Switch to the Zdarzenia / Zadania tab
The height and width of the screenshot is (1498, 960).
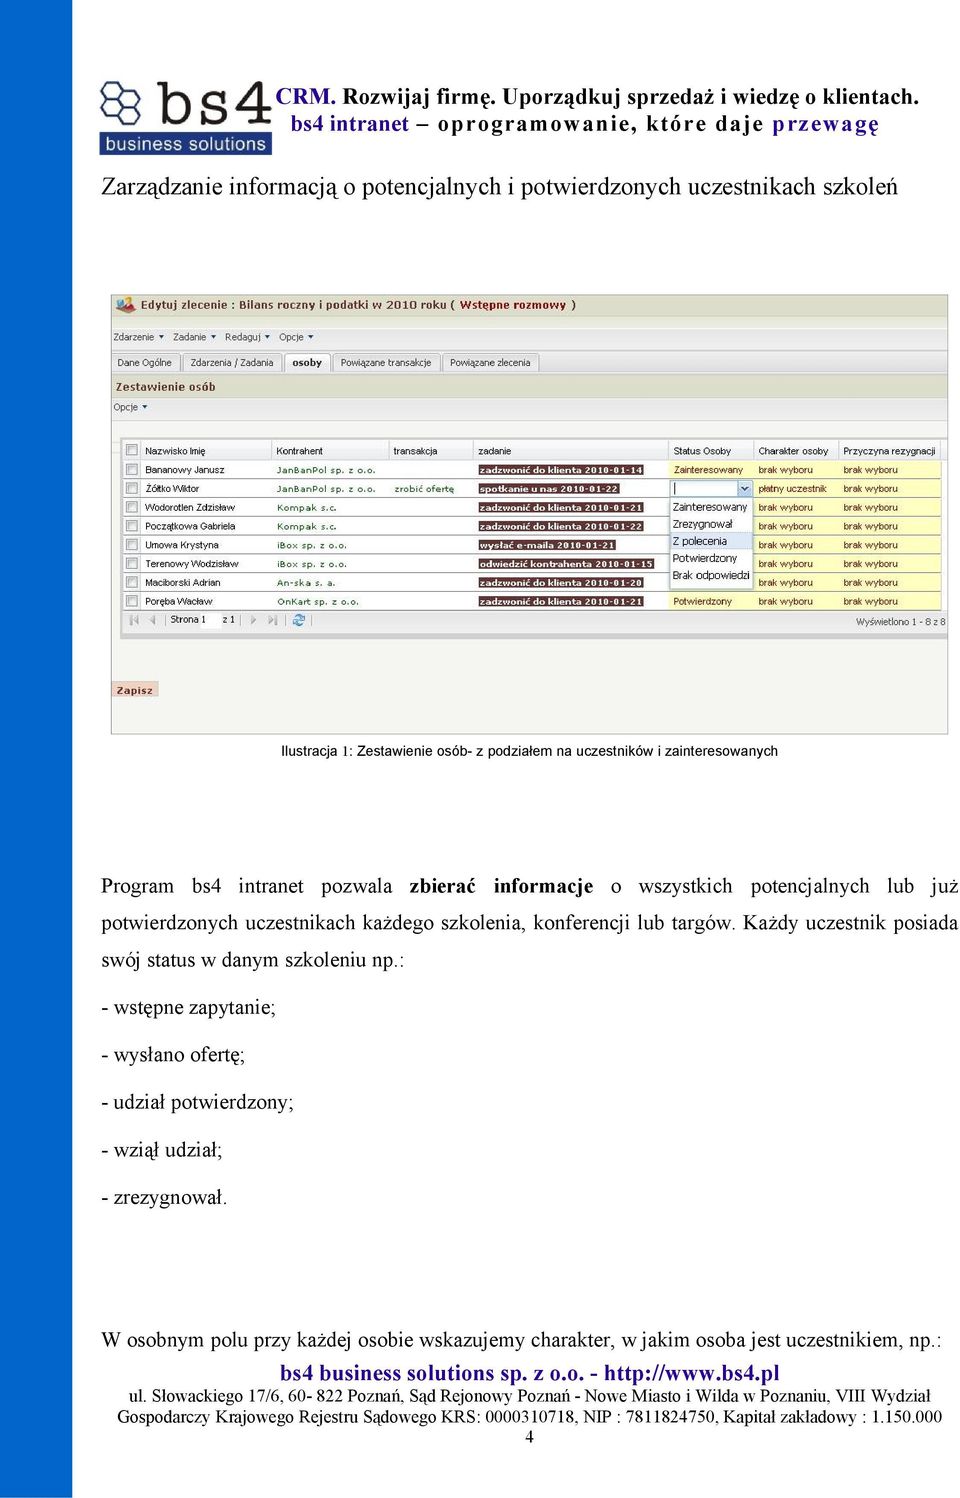232,363
